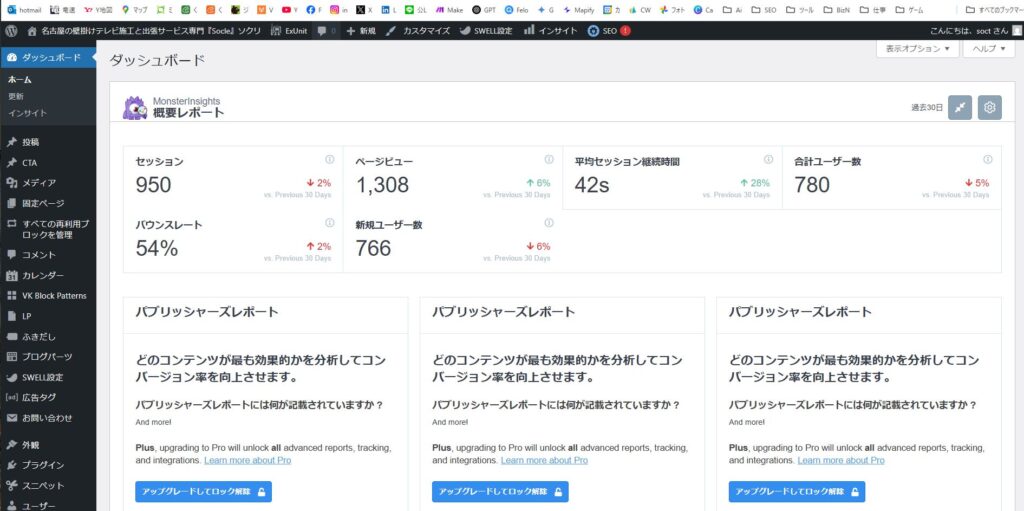
Task: Open comments bubble in admin bar
Action: pos(325,31)
